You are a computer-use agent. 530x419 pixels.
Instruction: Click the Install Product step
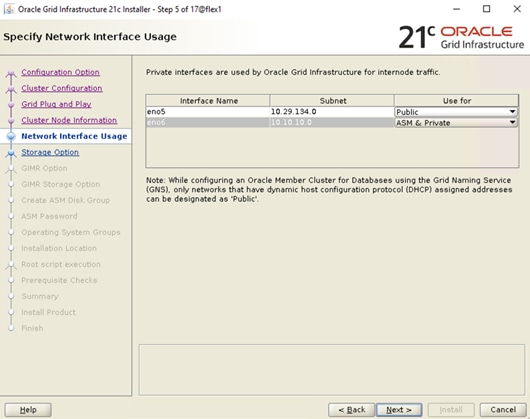pyautogui.click(x=48, y=312)
